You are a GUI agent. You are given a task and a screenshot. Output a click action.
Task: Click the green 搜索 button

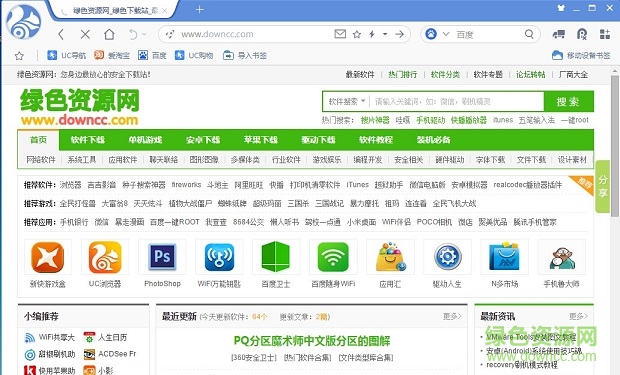[568, 102]
